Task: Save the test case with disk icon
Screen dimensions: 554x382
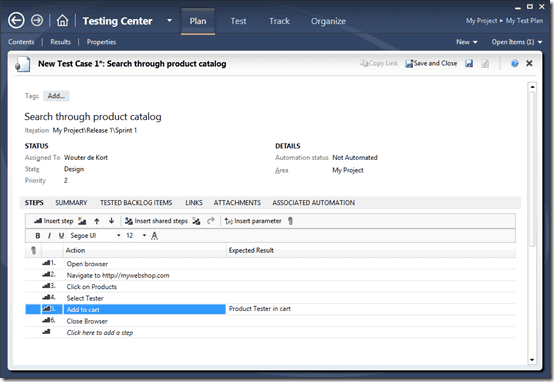Action: (469, 64)
